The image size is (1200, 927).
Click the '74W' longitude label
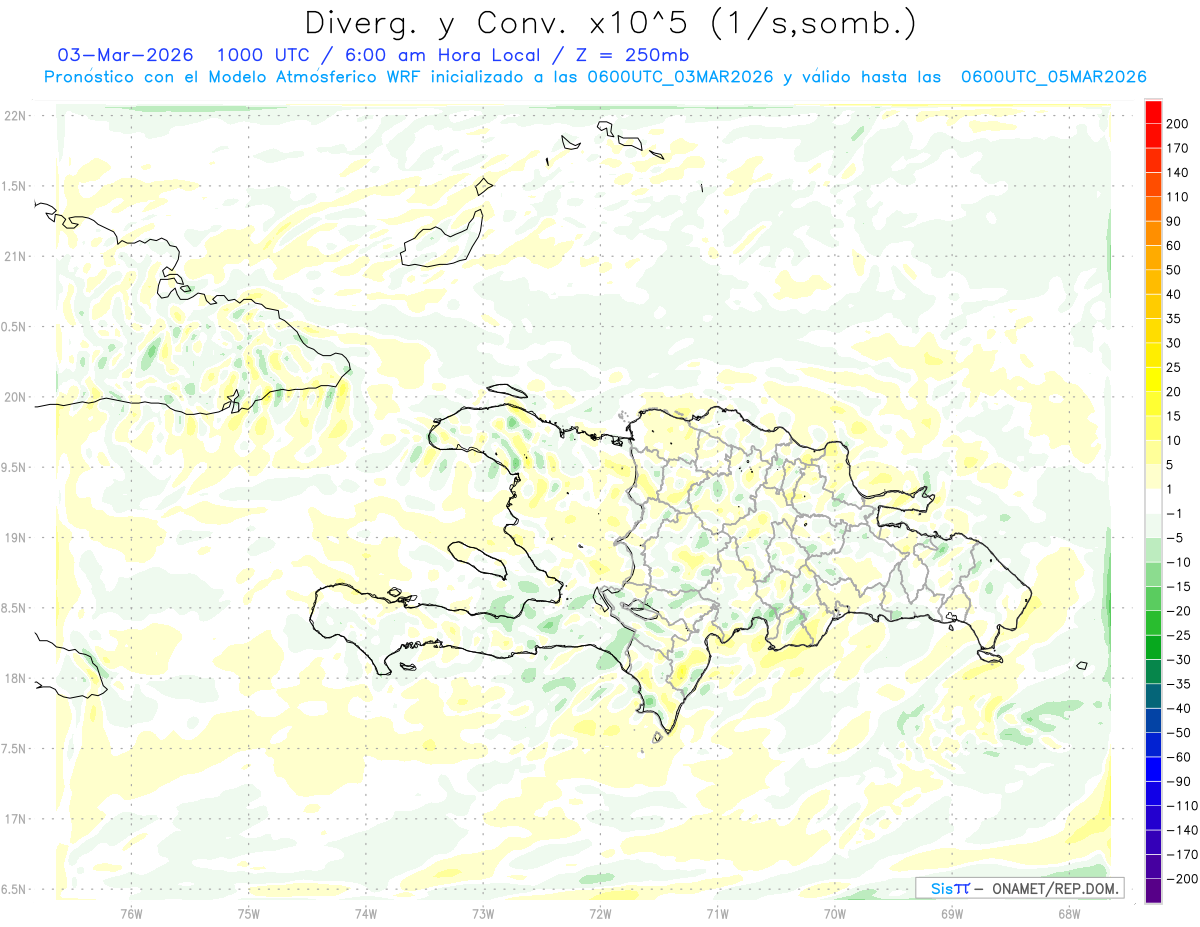click(x=366, y=913)
